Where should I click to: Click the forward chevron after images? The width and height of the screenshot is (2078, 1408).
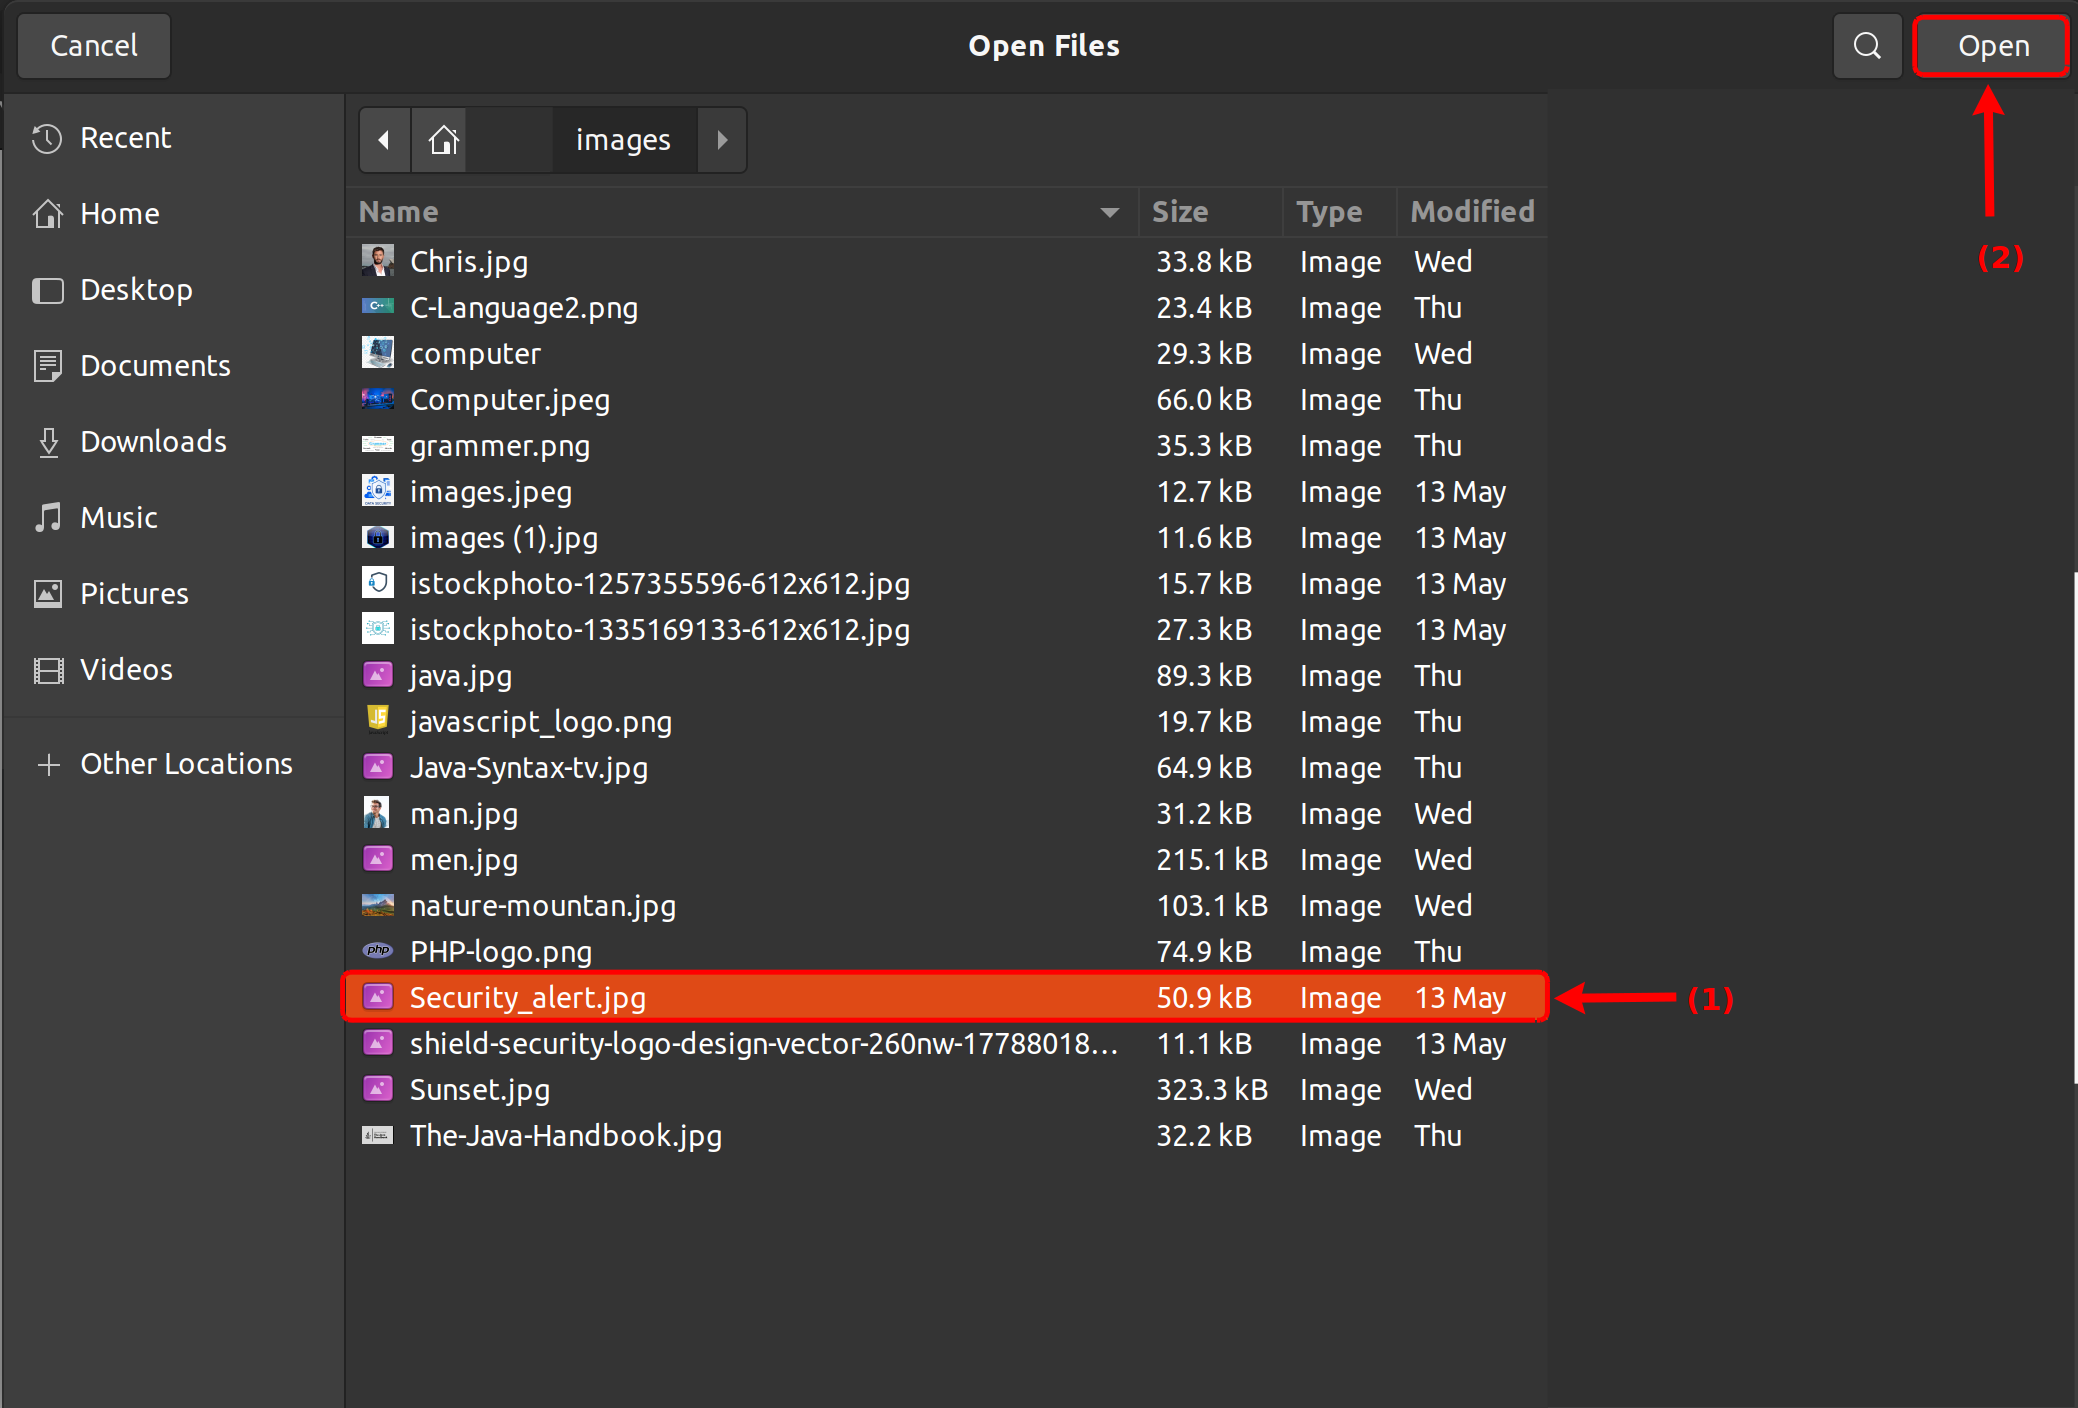[x=722, y=139]
